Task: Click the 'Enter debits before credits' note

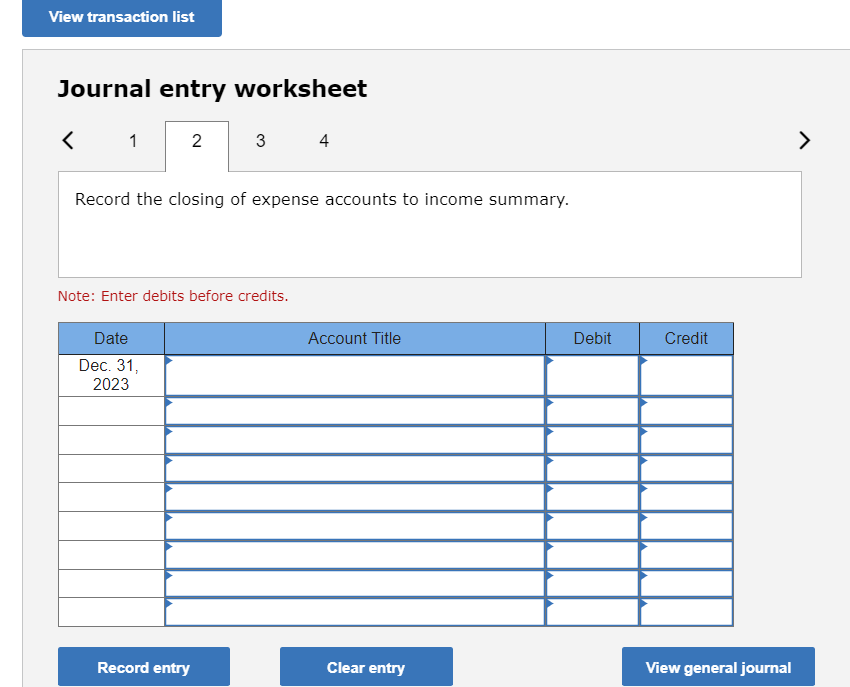Action: coord(173,296)
